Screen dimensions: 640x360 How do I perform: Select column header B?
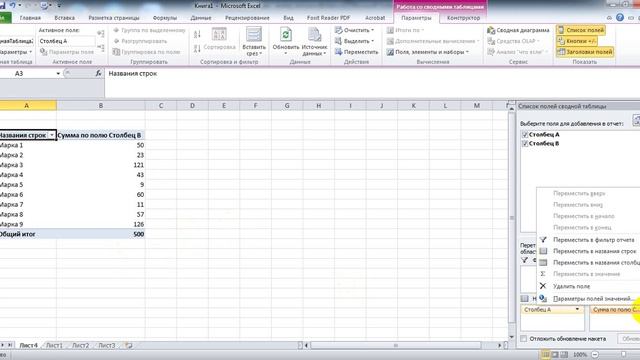(101, 106)
